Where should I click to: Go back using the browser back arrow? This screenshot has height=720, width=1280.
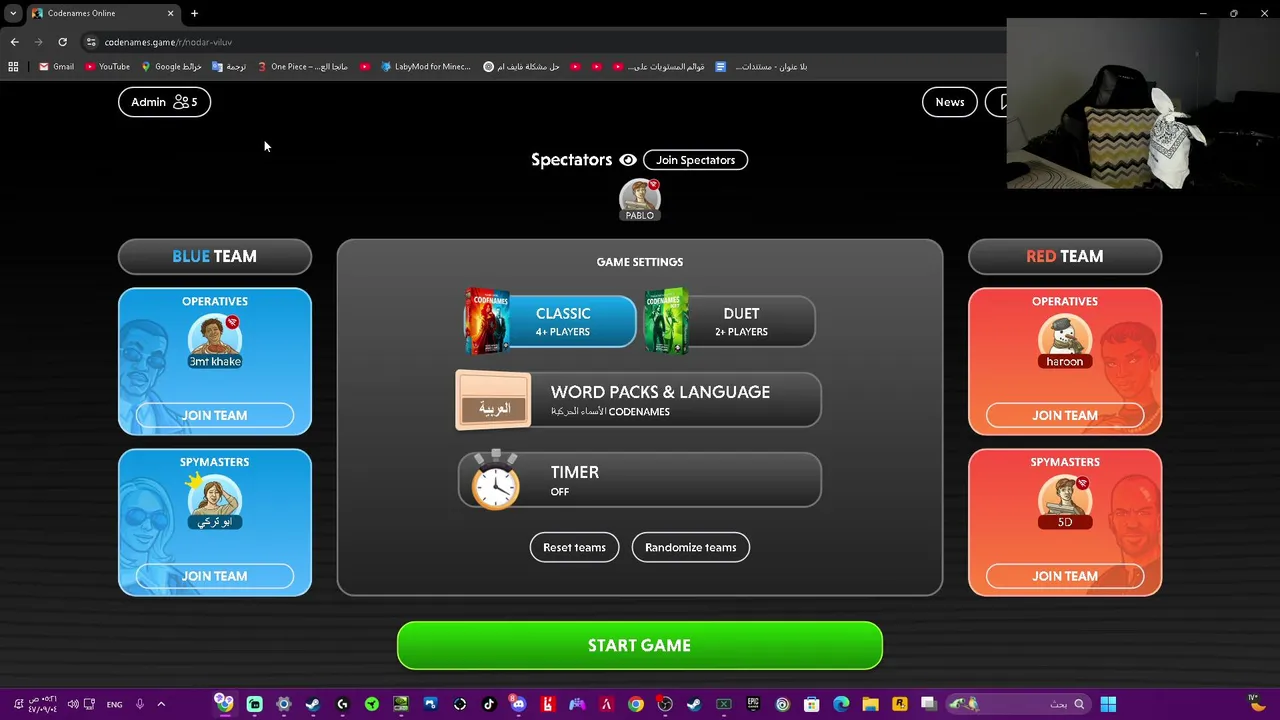click(14, 42)
